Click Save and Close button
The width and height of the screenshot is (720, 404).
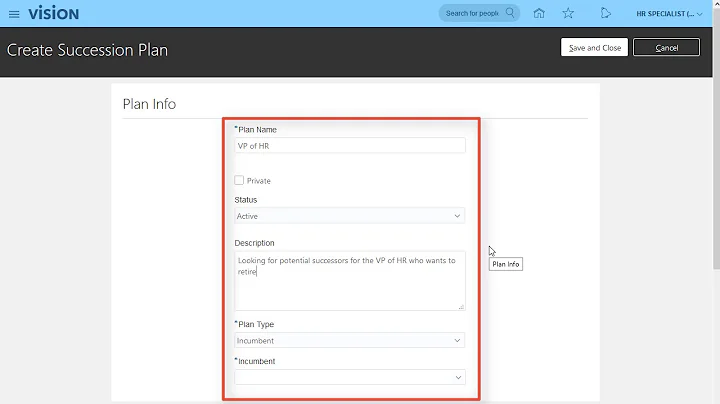click(x=594, y=47)
